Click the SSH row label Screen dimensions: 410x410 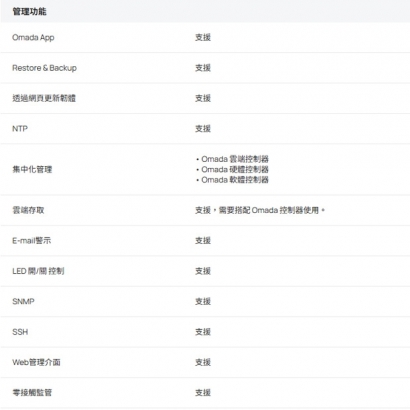[20, 332]
